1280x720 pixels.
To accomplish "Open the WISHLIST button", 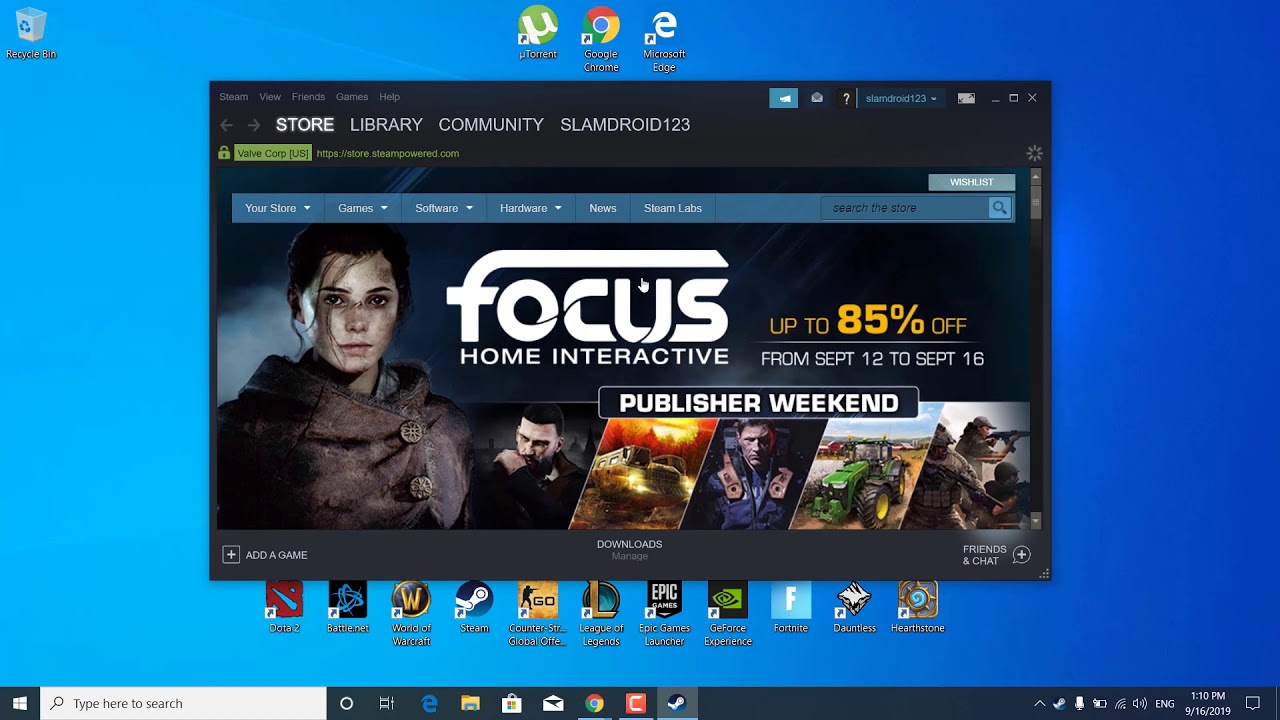I will pyautogui.click(x=971, y=182).
